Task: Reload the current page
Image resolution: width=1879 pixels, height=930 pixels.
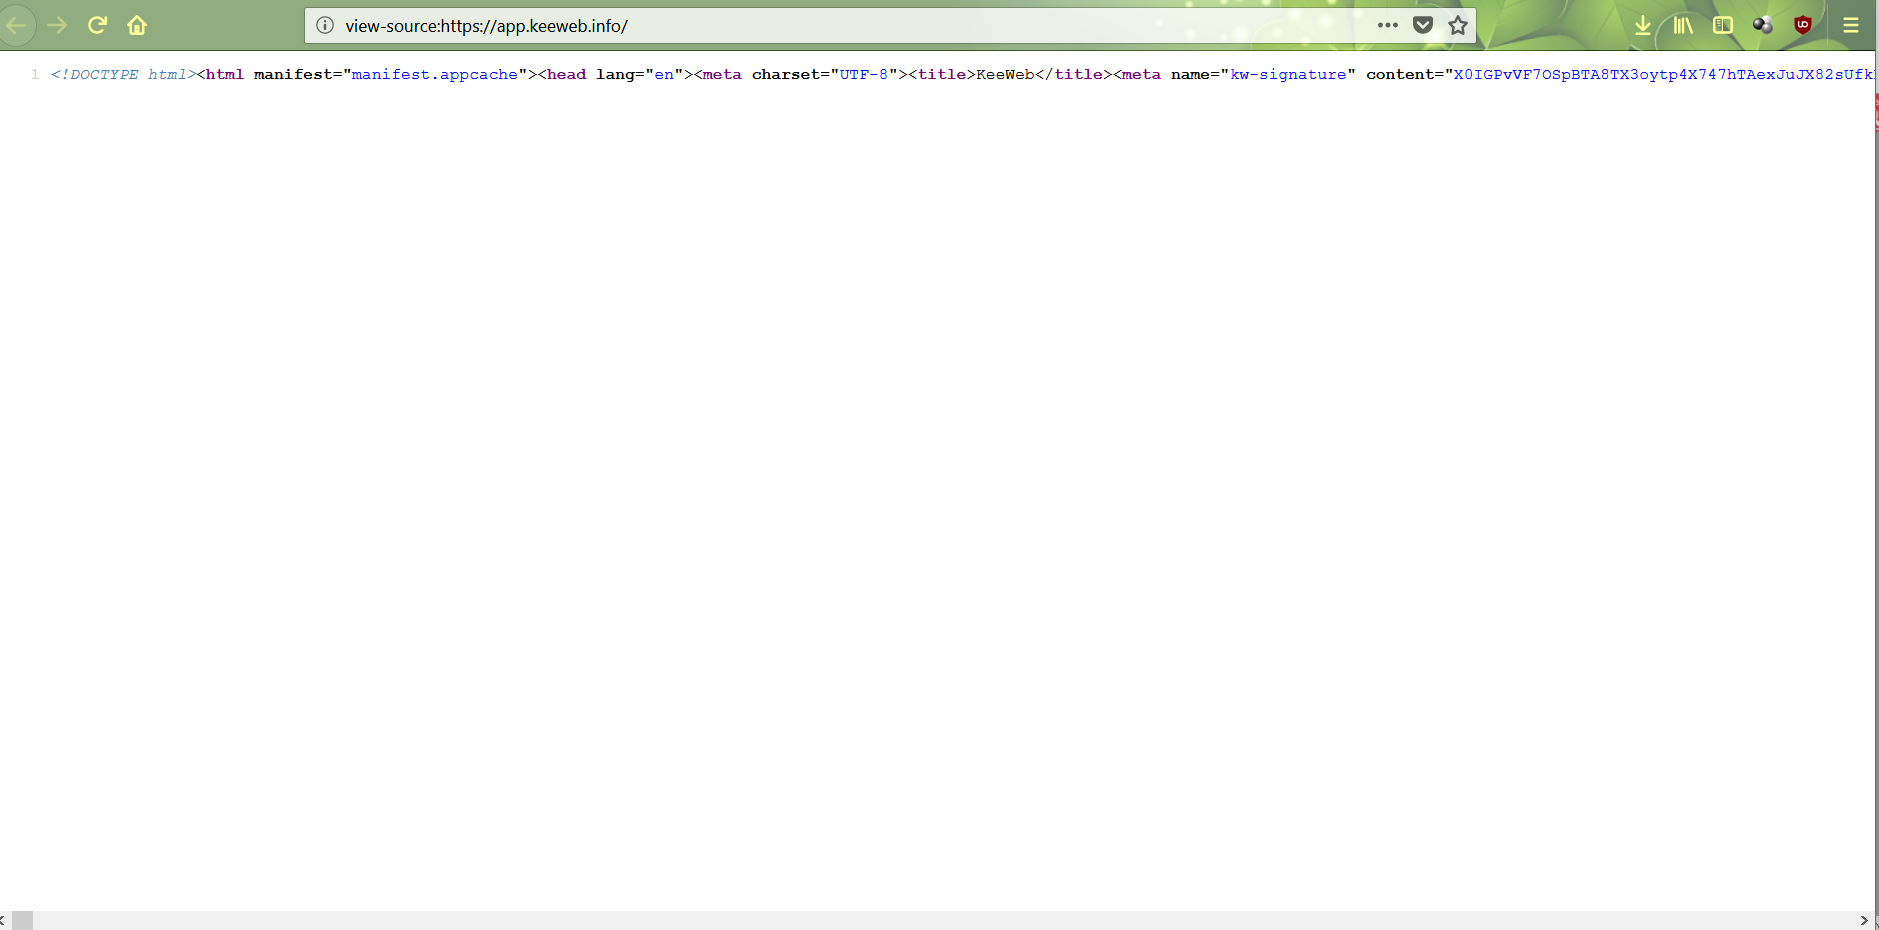Action: click(98, 25)
